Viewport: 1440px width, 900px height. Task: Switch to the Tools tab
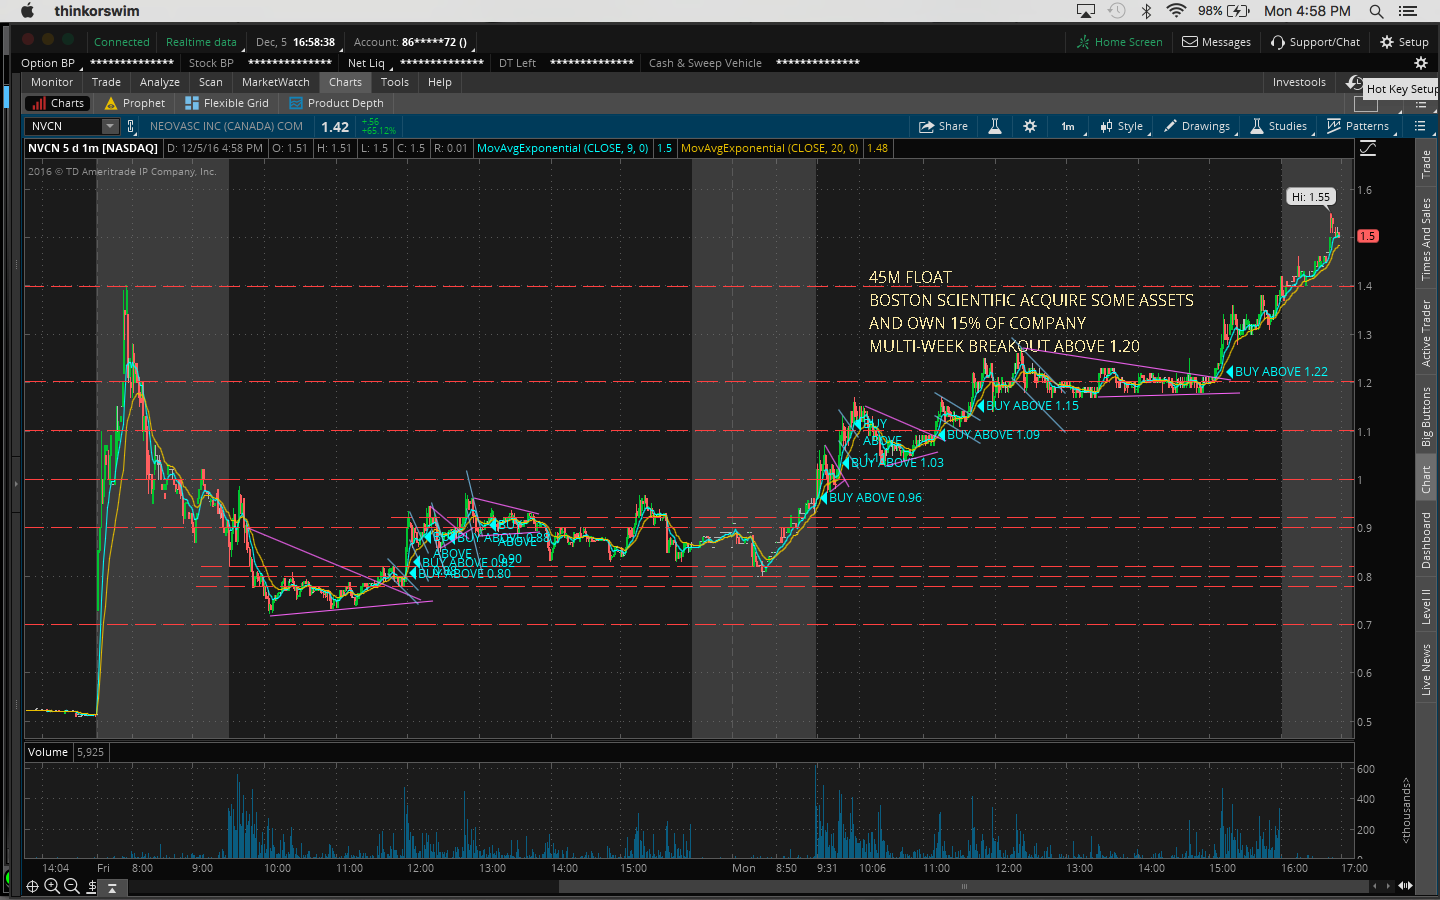[x=395, y=82]
